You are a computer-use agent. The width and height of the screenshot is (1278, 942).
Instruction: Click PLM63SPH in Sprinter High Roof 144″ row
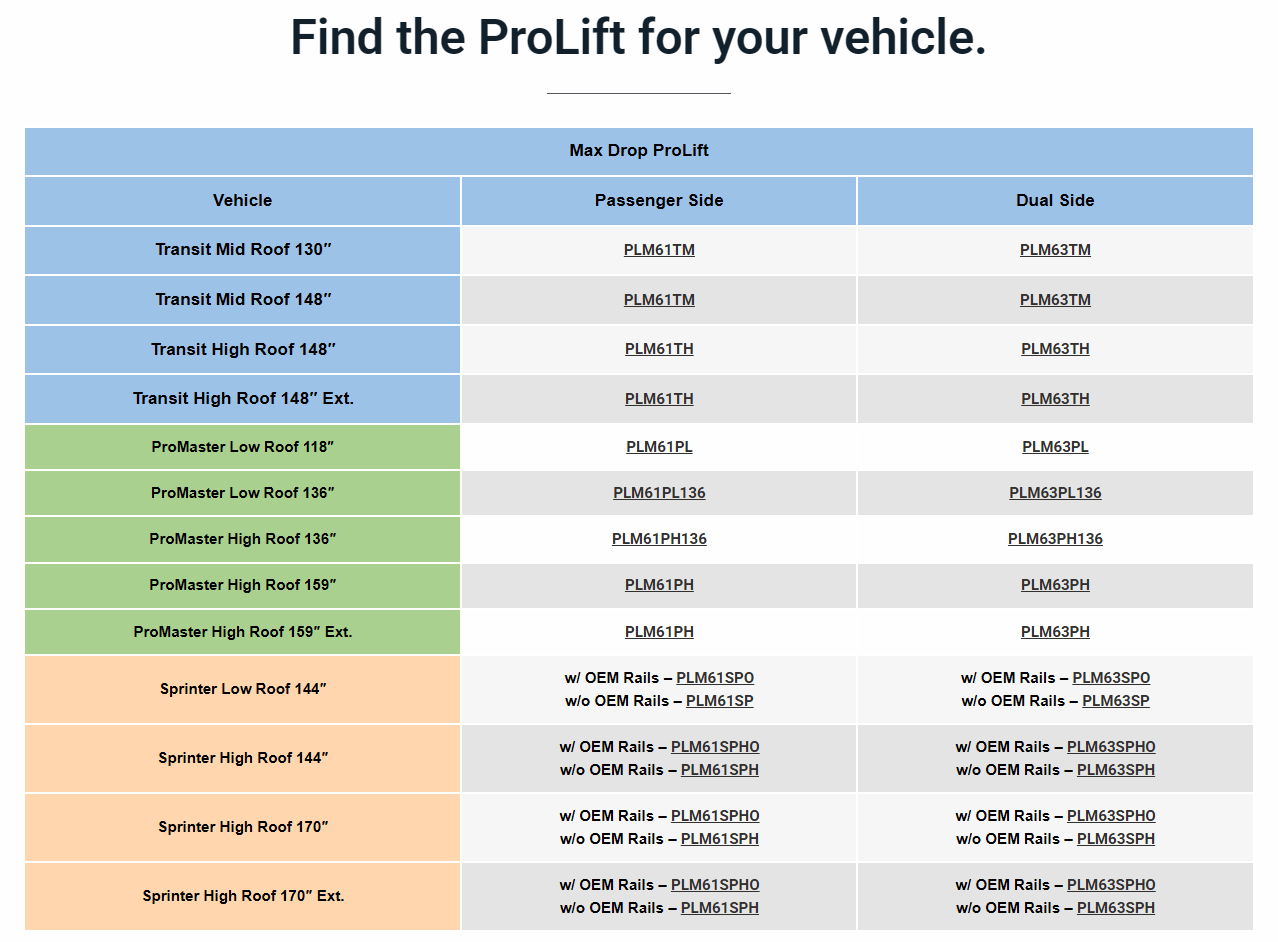[x=1115, y=770]
